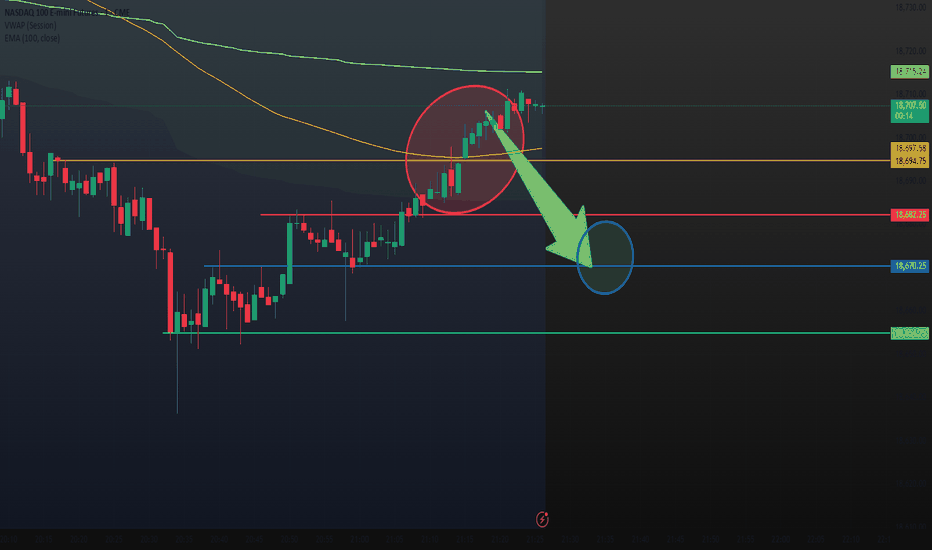Select the green support line near the bottom
The width and height of the screenshot is (932, 550).
click(x=527, y=333)
